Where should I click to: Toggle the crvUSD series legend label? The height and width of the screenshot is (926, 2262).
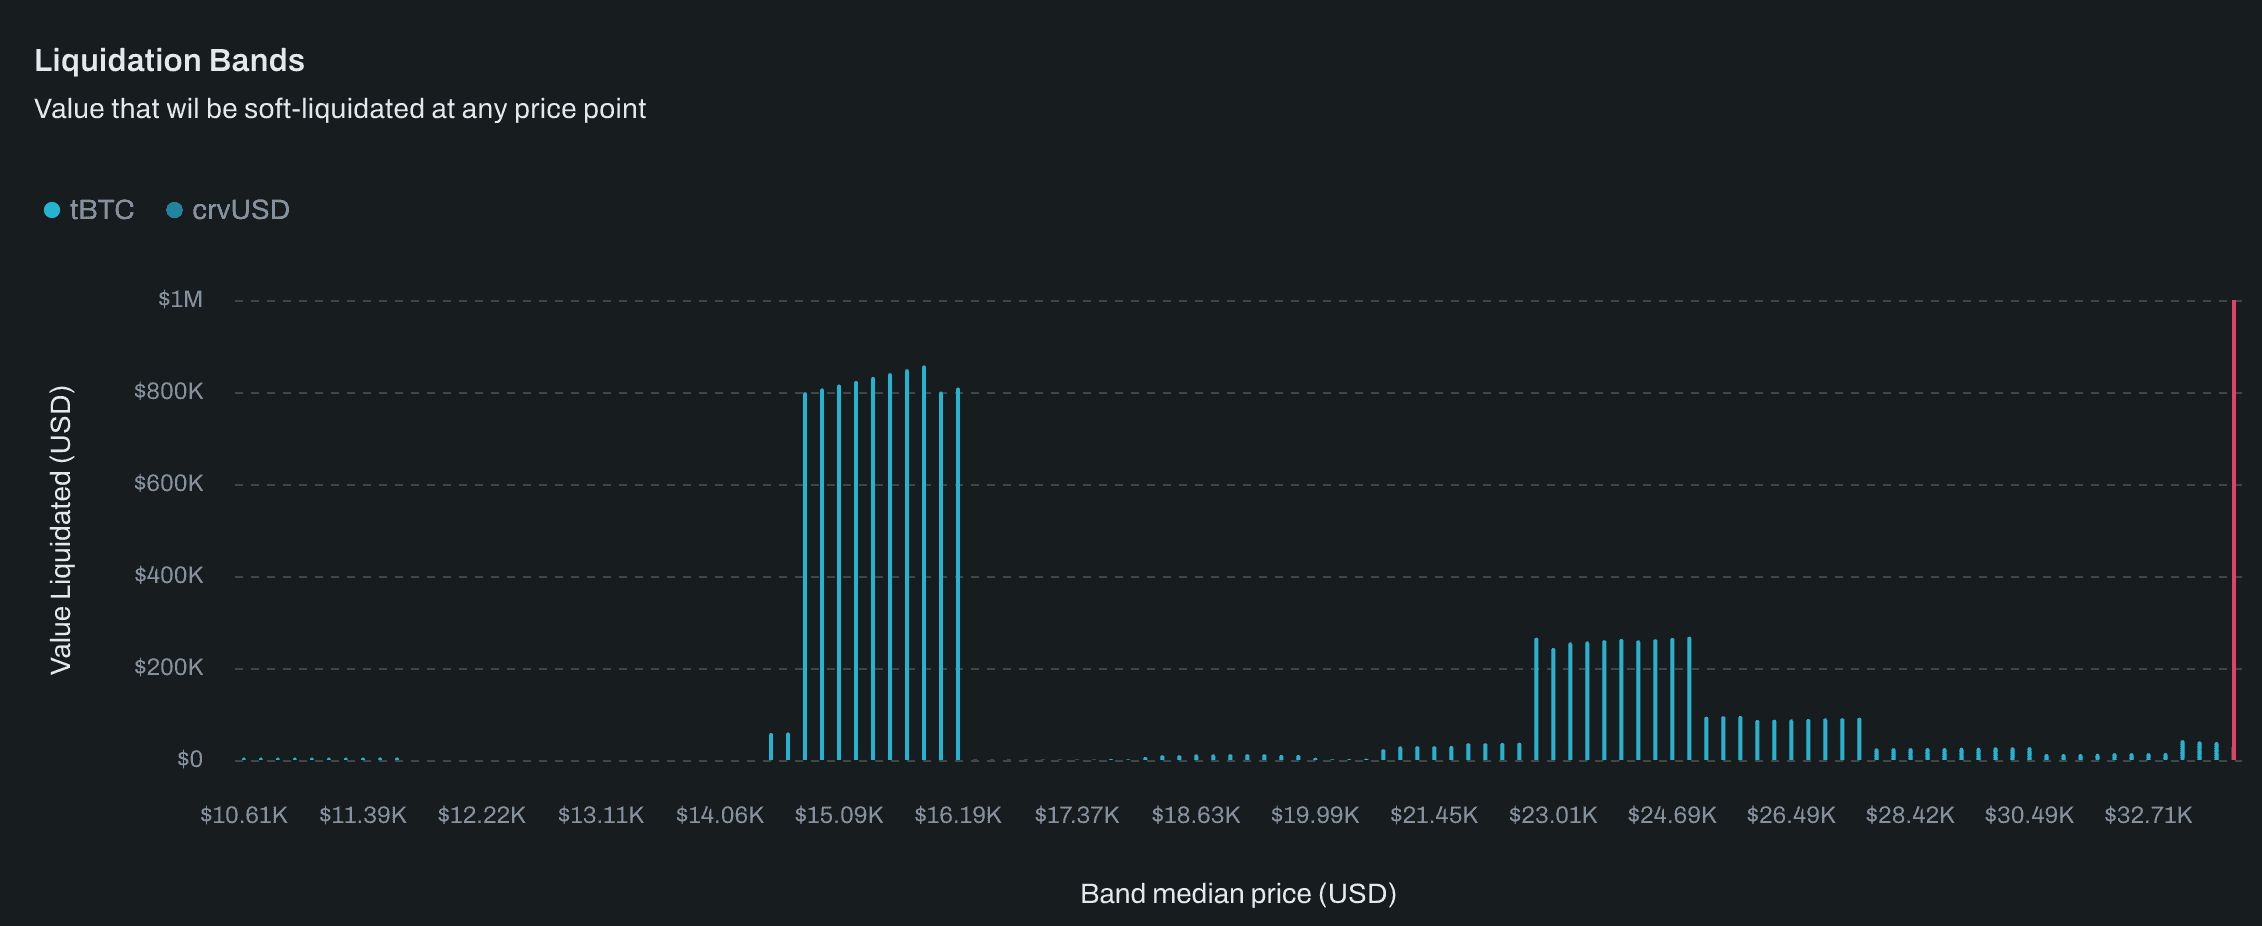point(240,210)
